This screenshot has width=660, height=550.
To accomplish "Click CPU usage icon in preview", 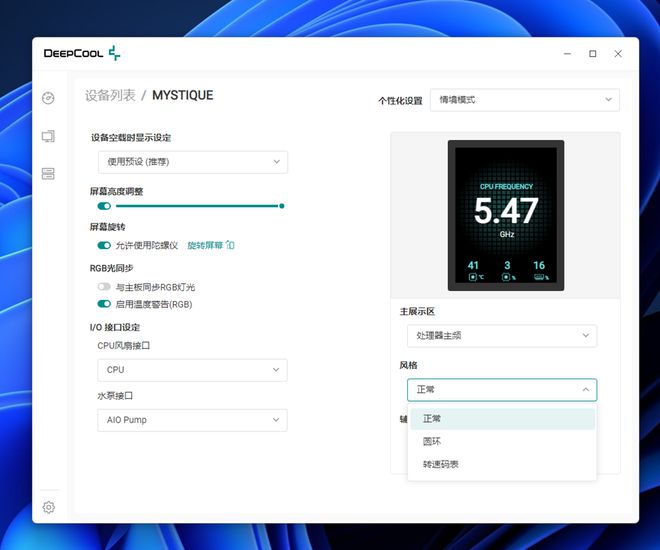I will pos(508,277).
